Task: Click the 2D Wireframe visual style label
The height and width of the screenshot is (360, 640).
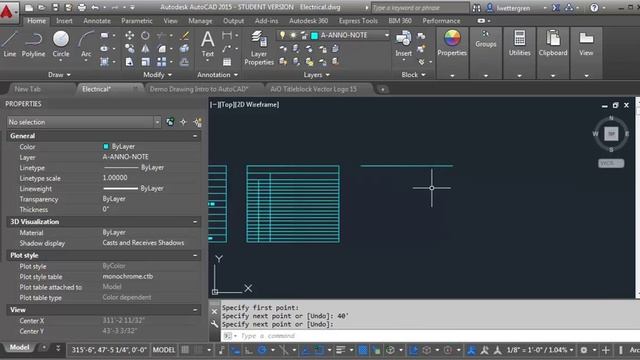Action: pyautogui.click(x=257, y=104)
